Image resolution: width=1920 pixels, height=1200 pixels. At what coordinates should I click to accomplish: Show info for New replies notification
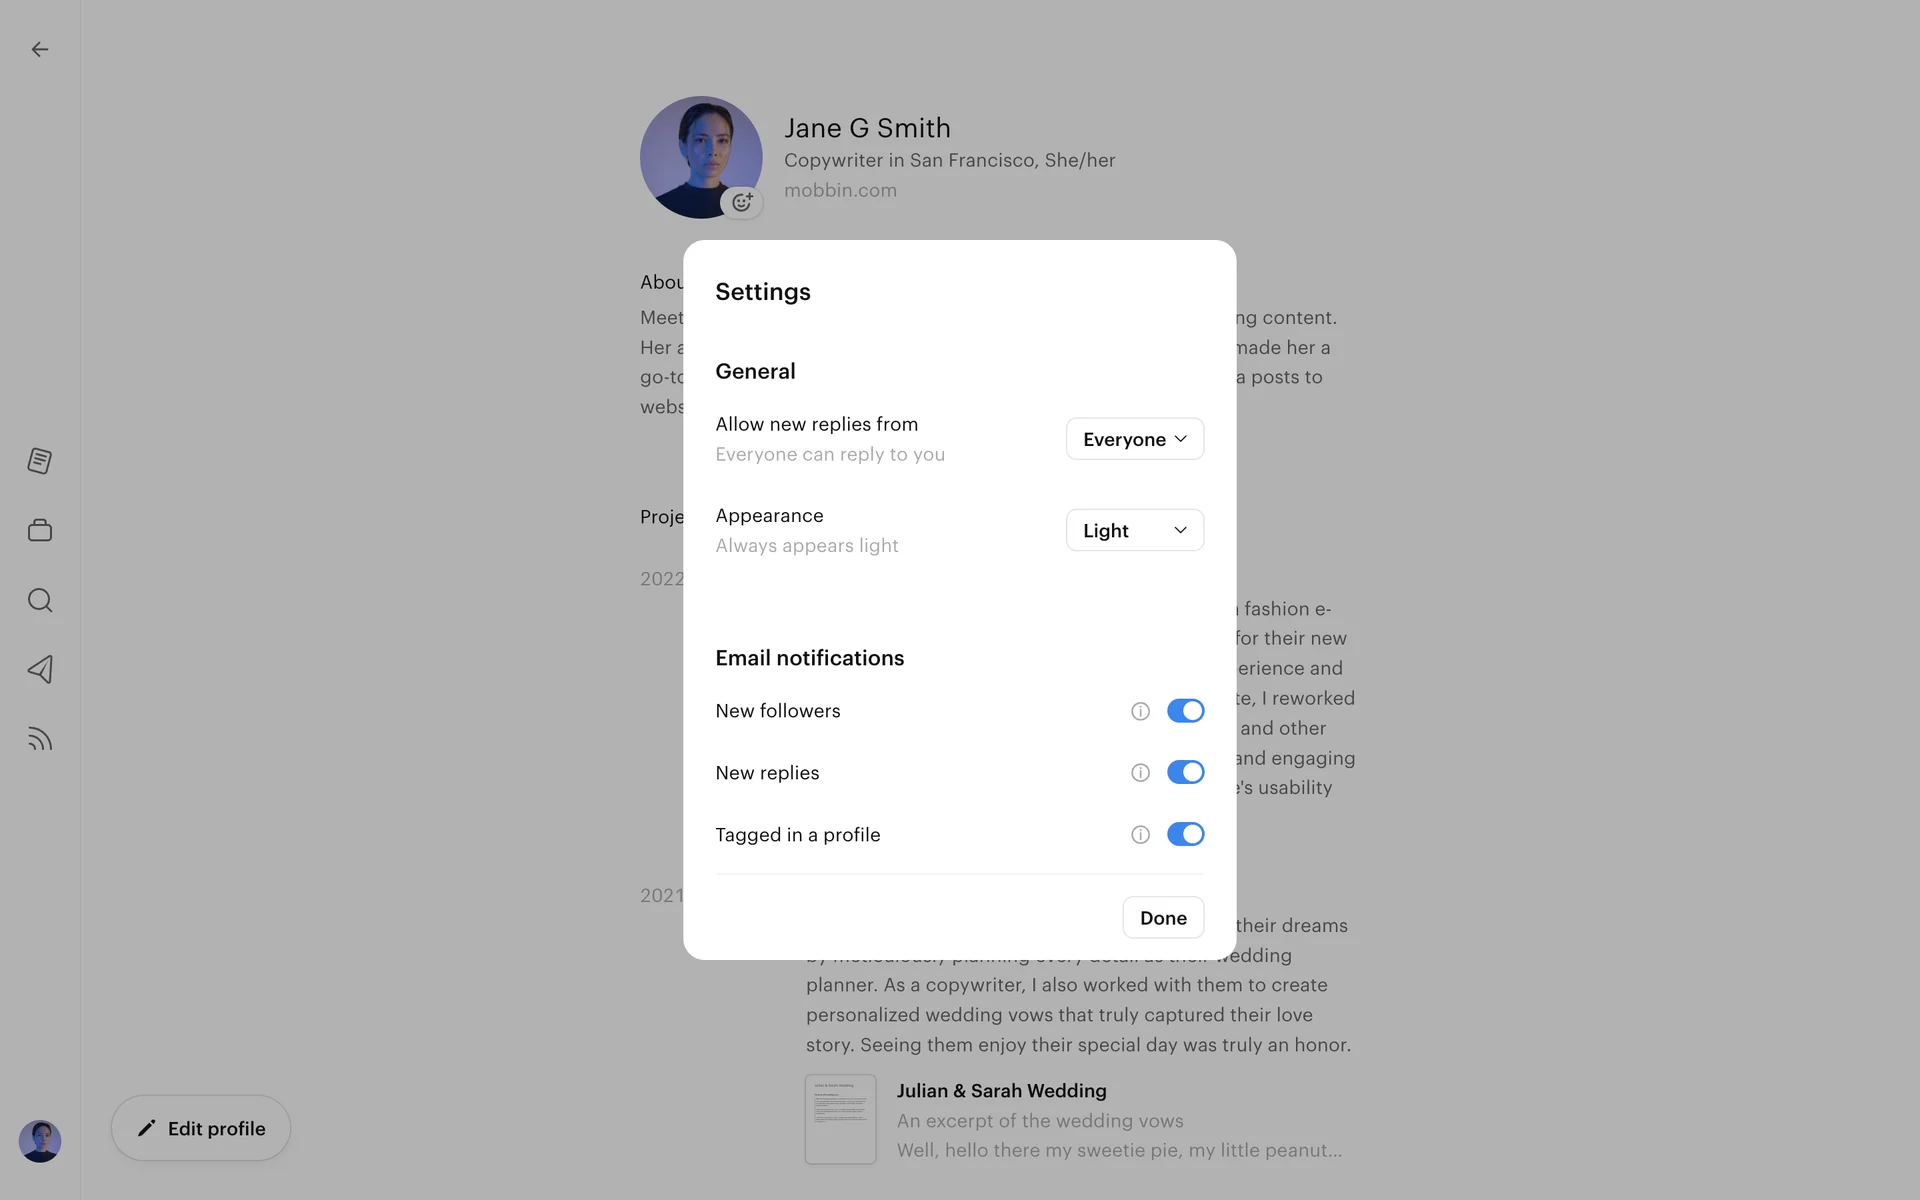pyautogui.click(x=1140, y=773)
